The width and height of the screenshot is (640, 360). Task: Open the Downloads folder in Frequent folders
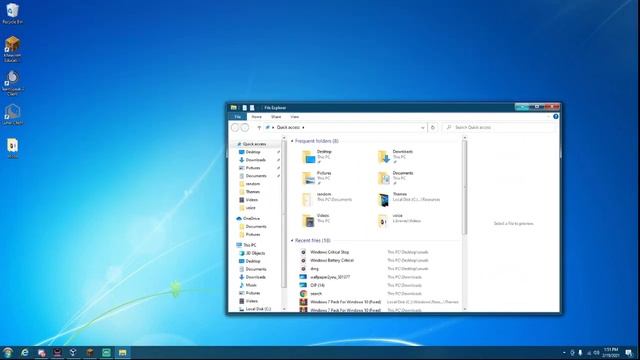pyautogui.click(x=402, y=157)
